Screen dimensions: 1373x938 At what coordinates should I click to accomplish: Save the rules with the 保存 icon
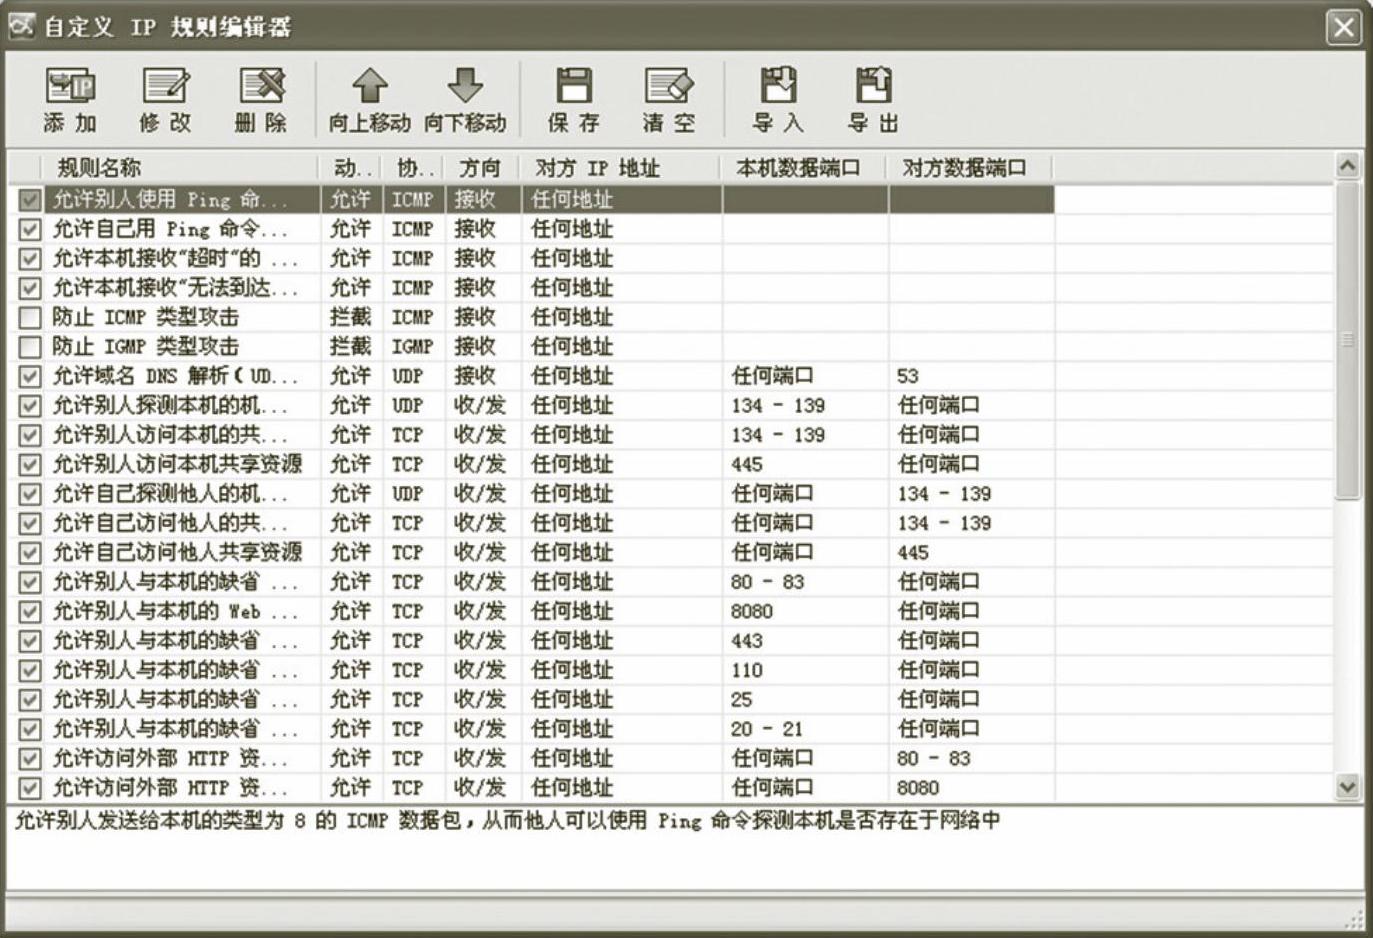pos(573,100)
